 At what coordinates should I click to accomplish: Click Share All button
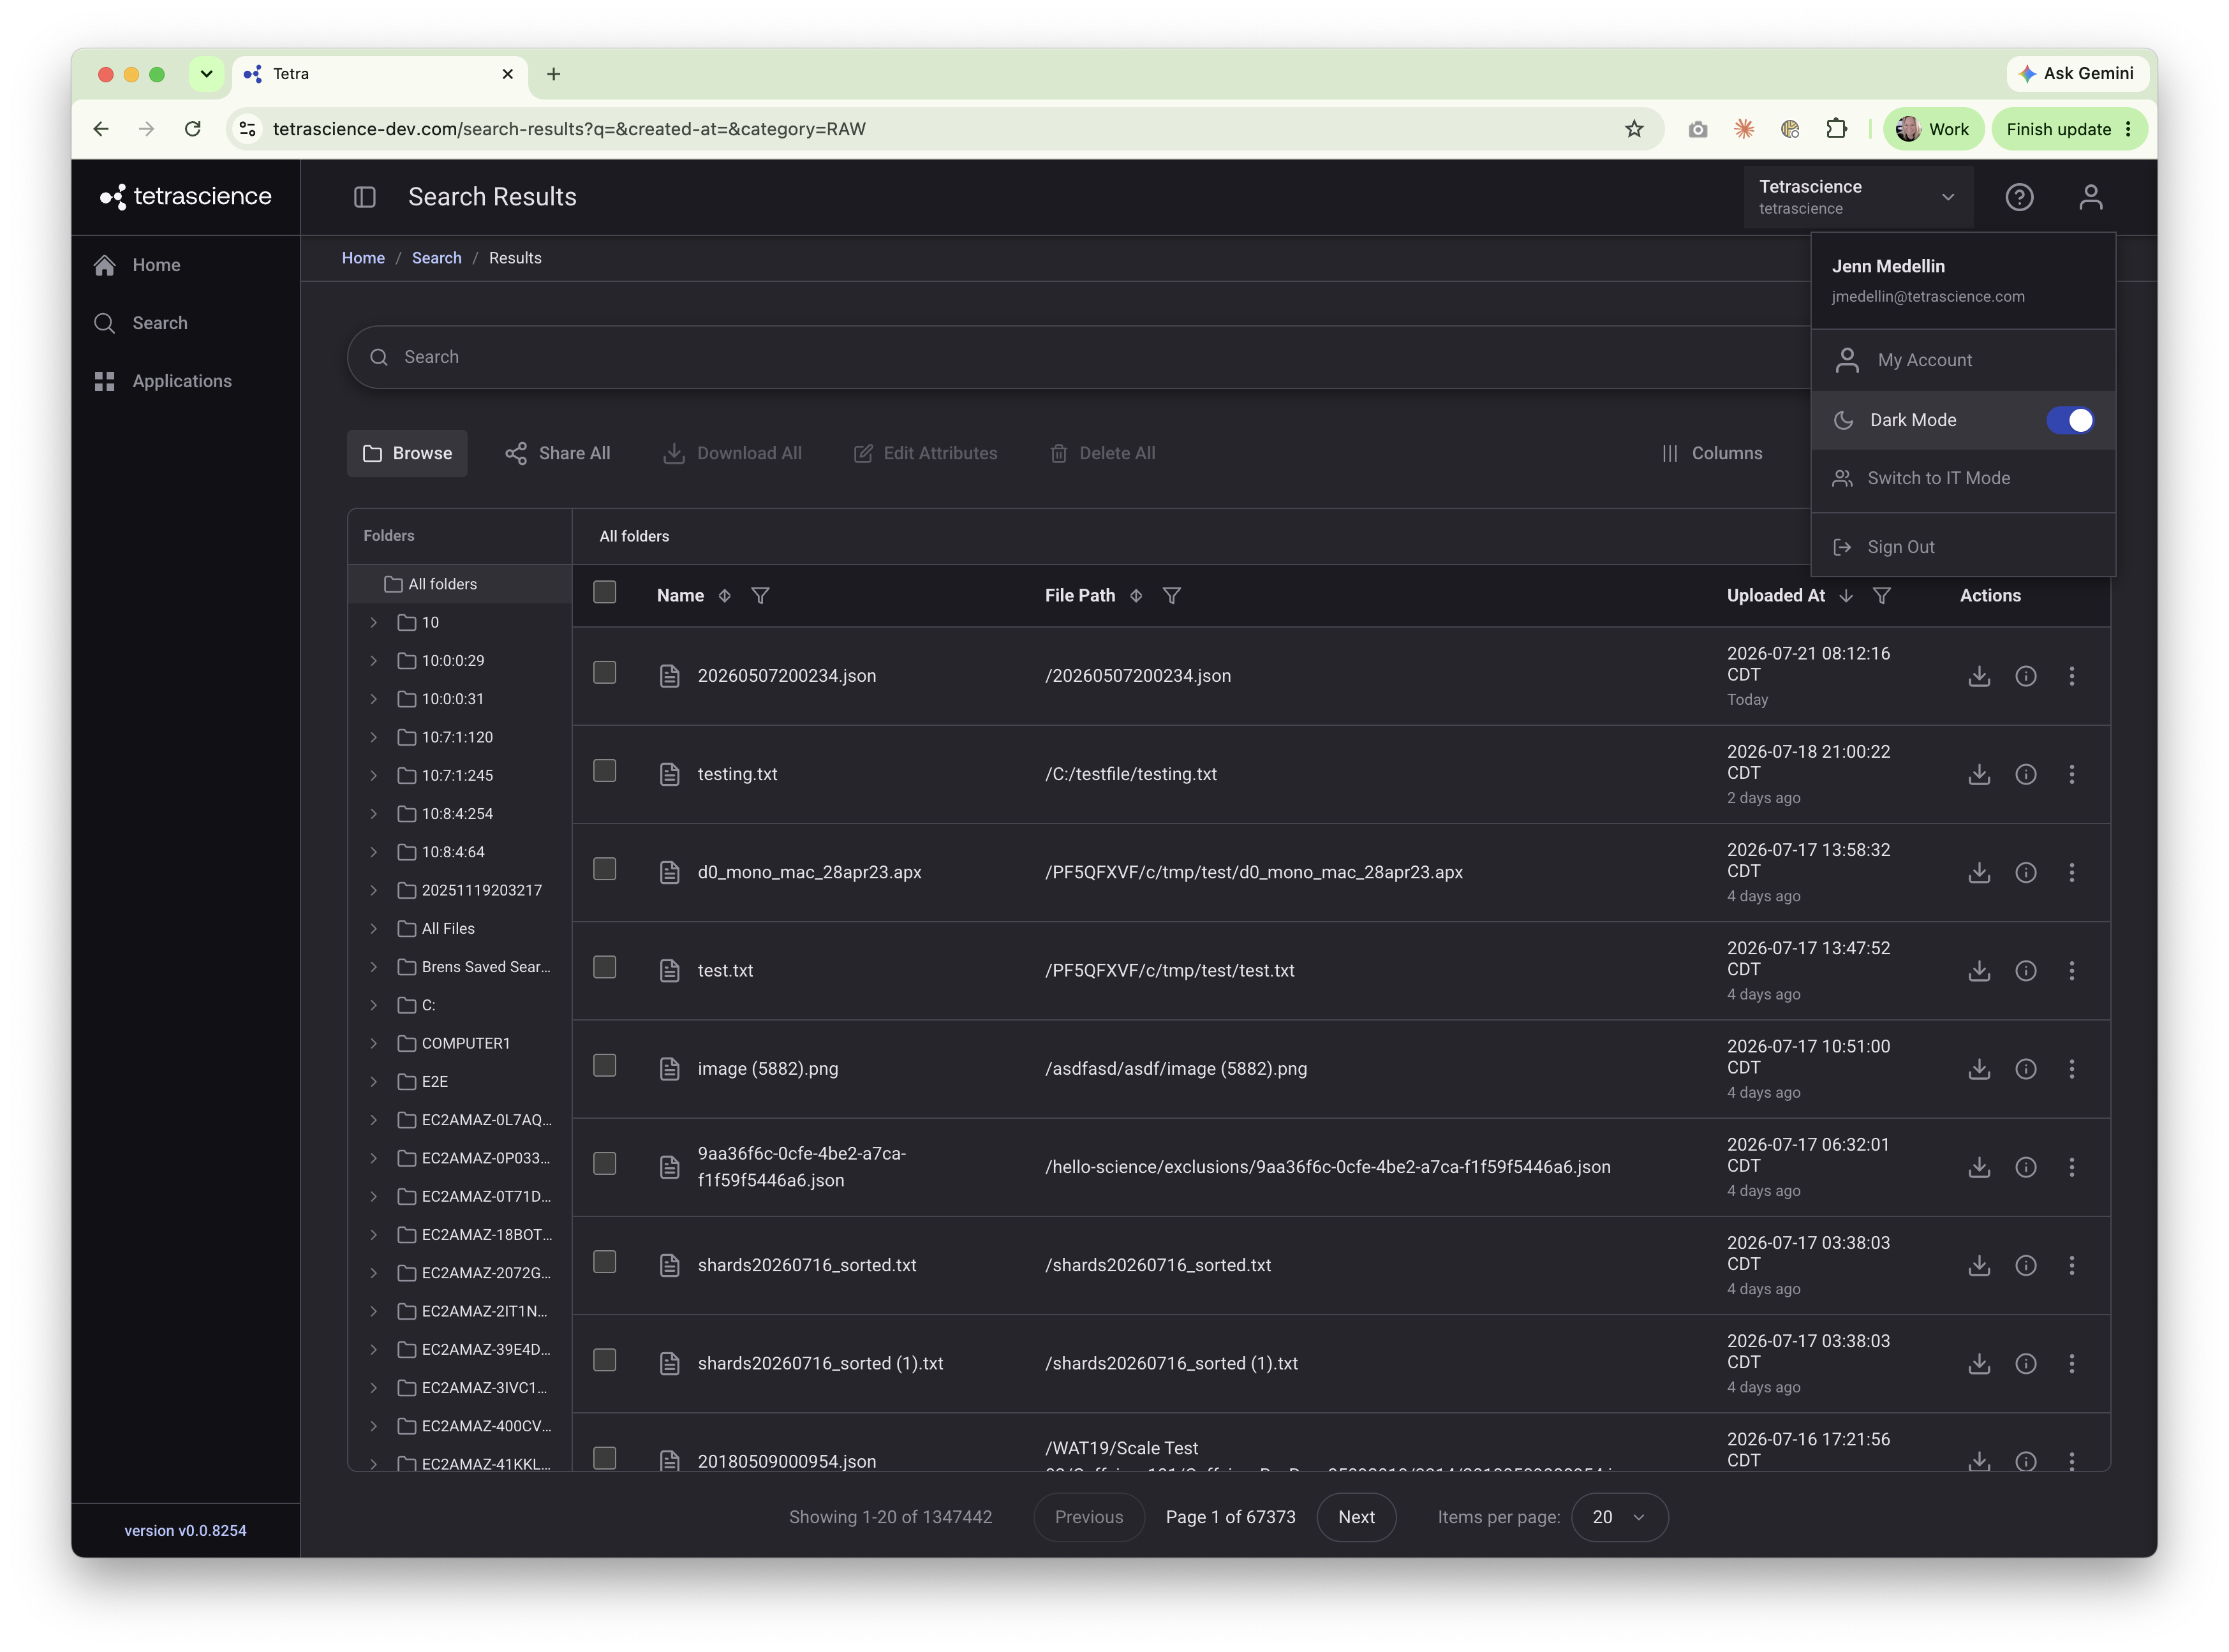pyautogui.click(x=557, y=453)
